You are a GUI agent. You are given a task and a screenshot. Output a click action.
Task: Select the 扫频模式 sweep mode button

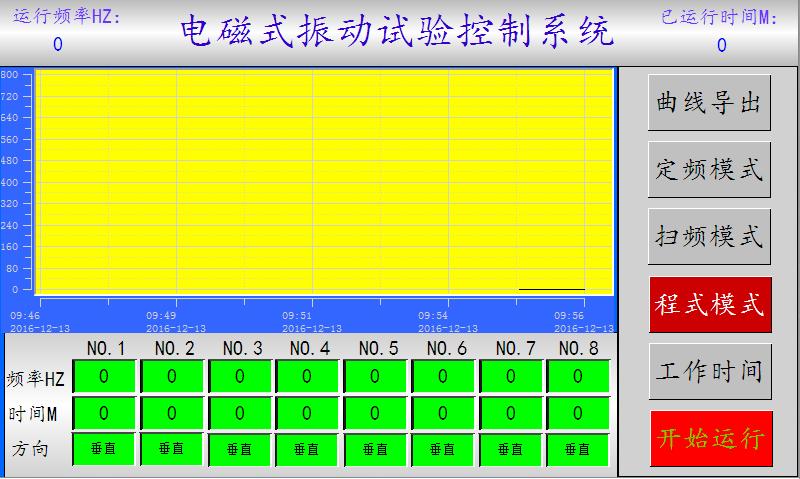point(709,236)
